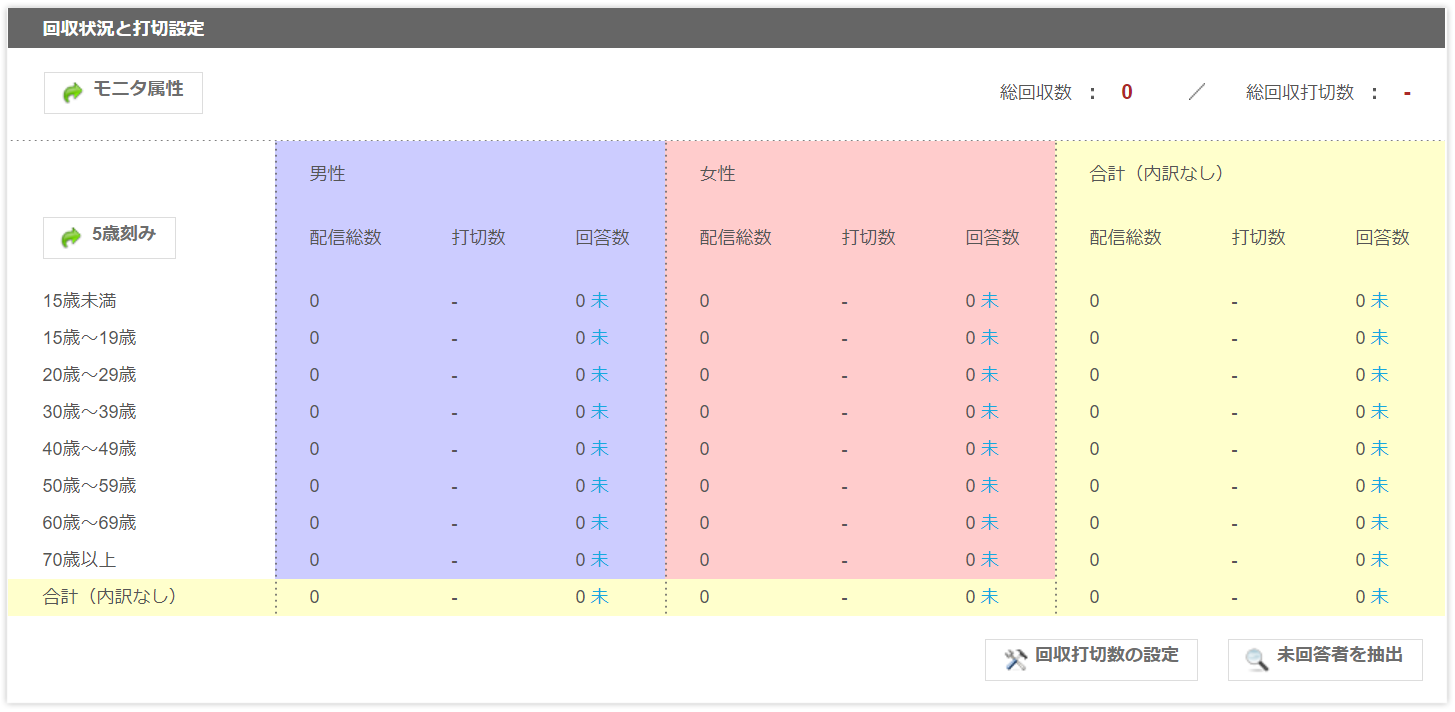
Task: Open 未 link for 女性 60歳～69歳
Action: click(x=989, y=523)
